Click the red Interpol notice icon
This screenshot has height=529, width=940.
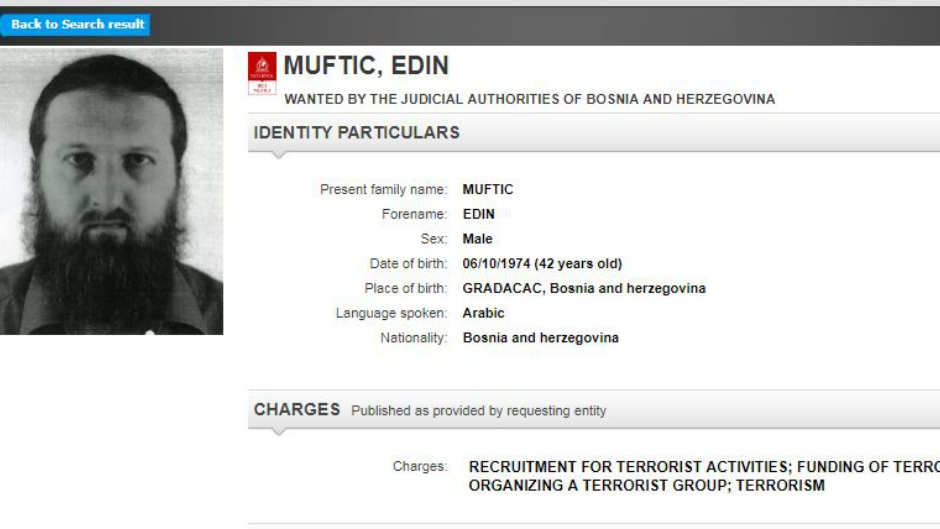[262, 72]
